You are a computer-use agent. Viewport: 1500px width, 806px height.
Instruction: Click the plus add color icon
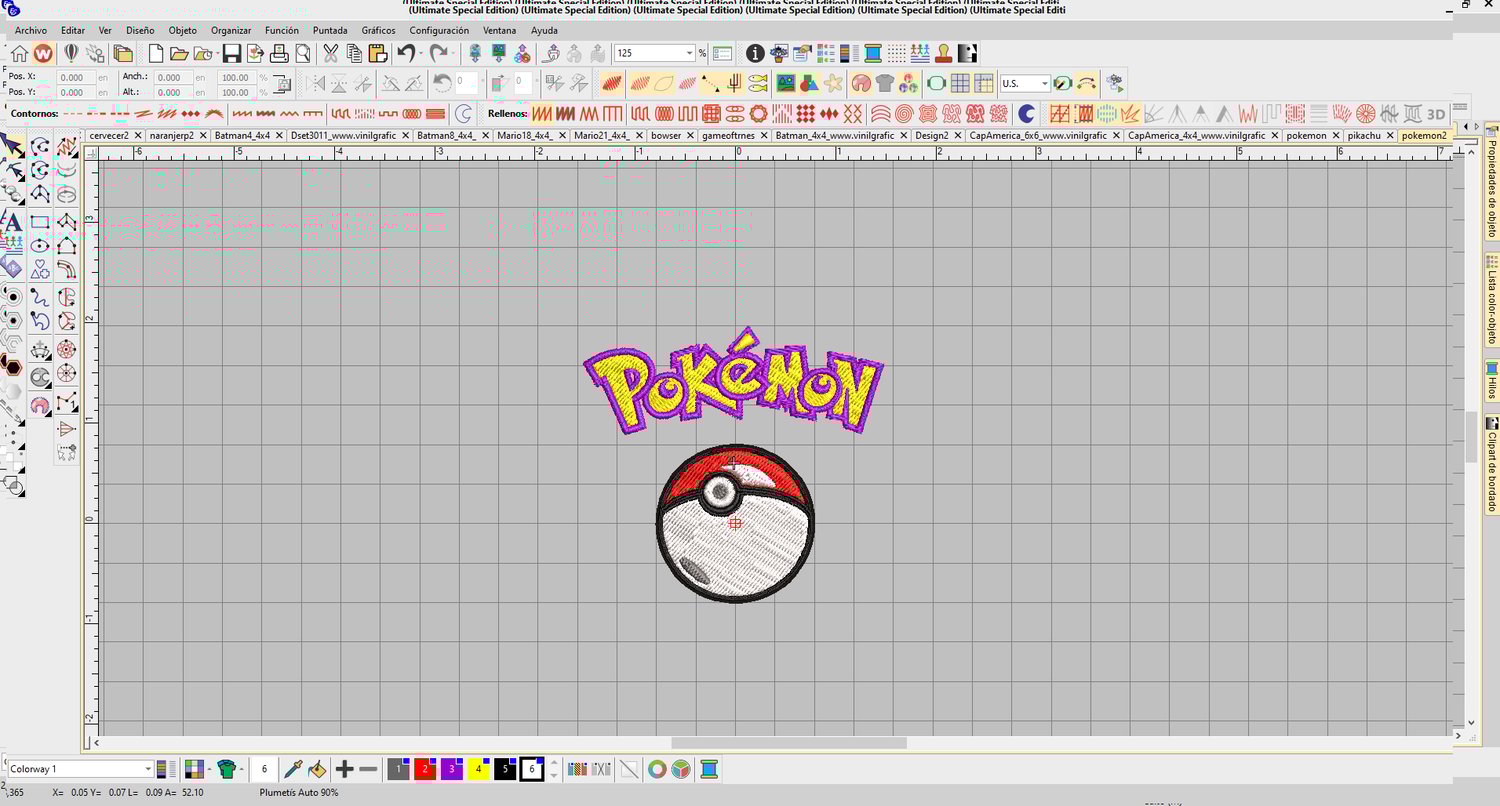tap(345, 769)
